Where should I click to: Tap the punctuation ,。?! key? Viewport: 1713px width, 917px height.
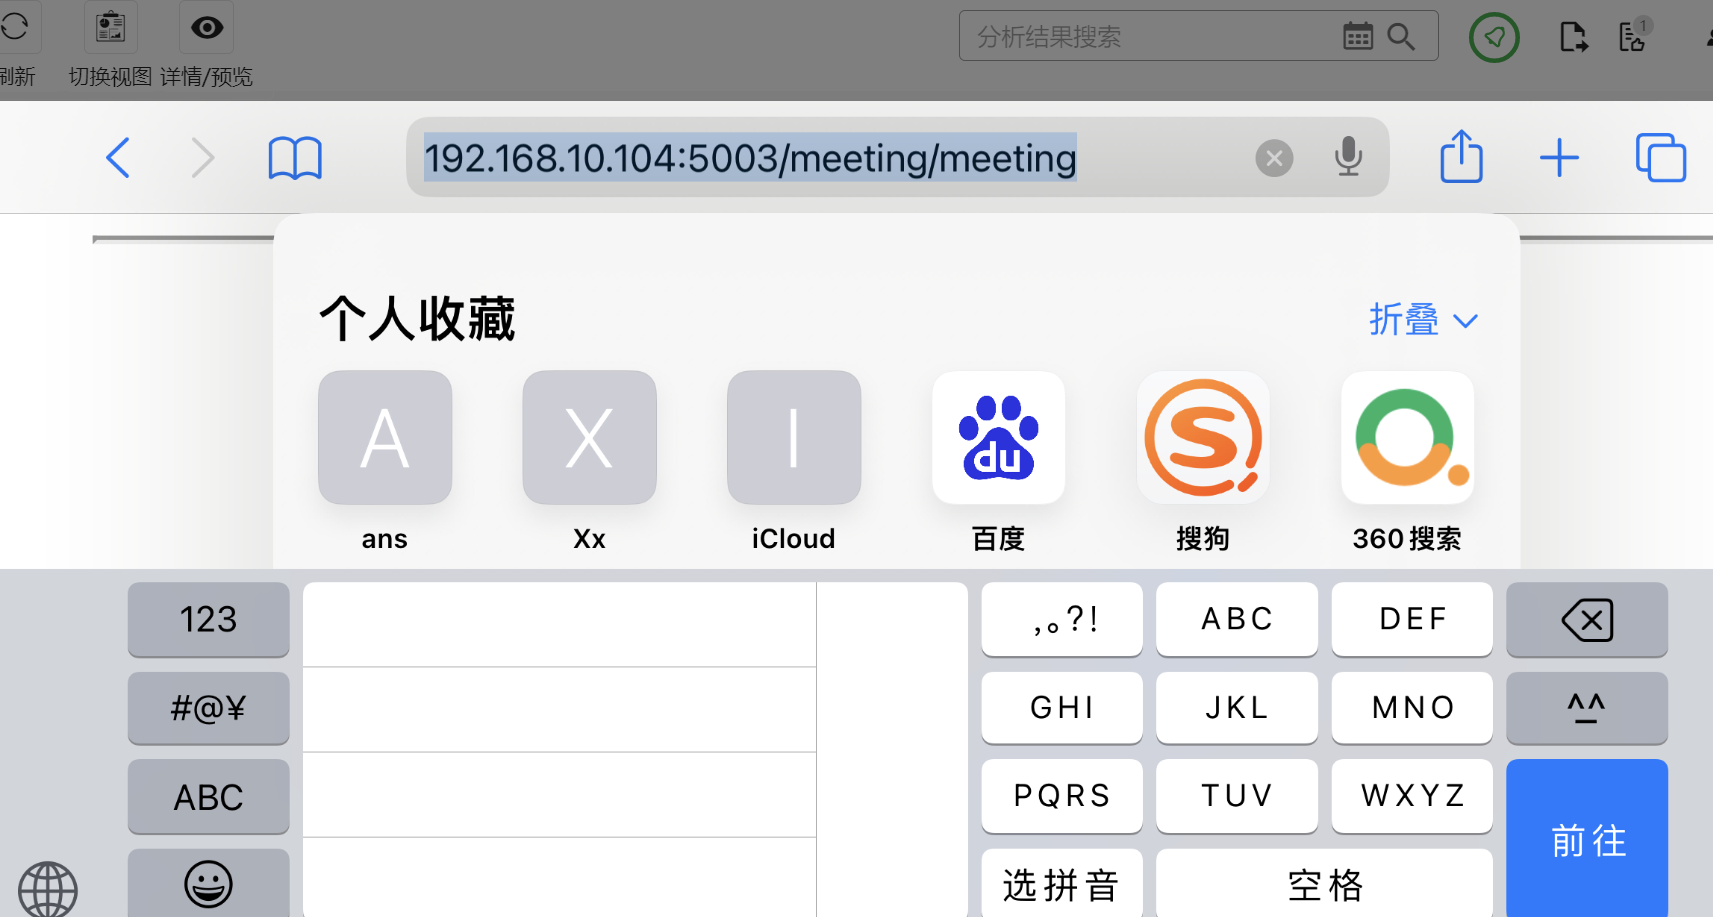point(1062,619)
